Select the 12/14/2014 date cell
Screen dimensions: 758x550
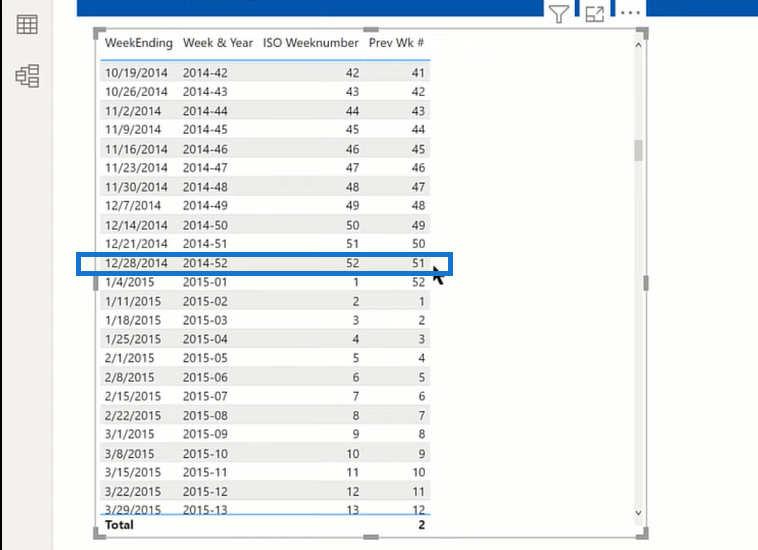(136, 225)
